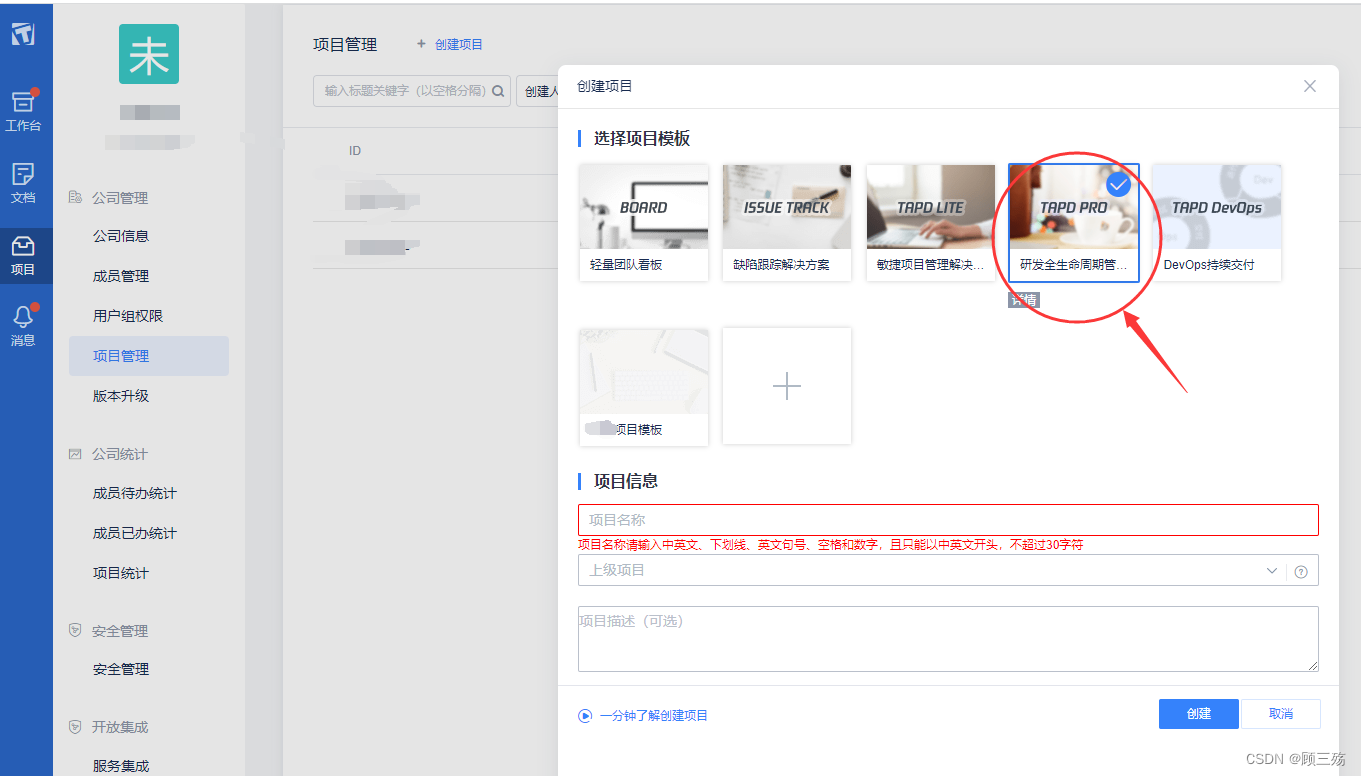Select the TAPD PRO template

[x=1074, y=222]
